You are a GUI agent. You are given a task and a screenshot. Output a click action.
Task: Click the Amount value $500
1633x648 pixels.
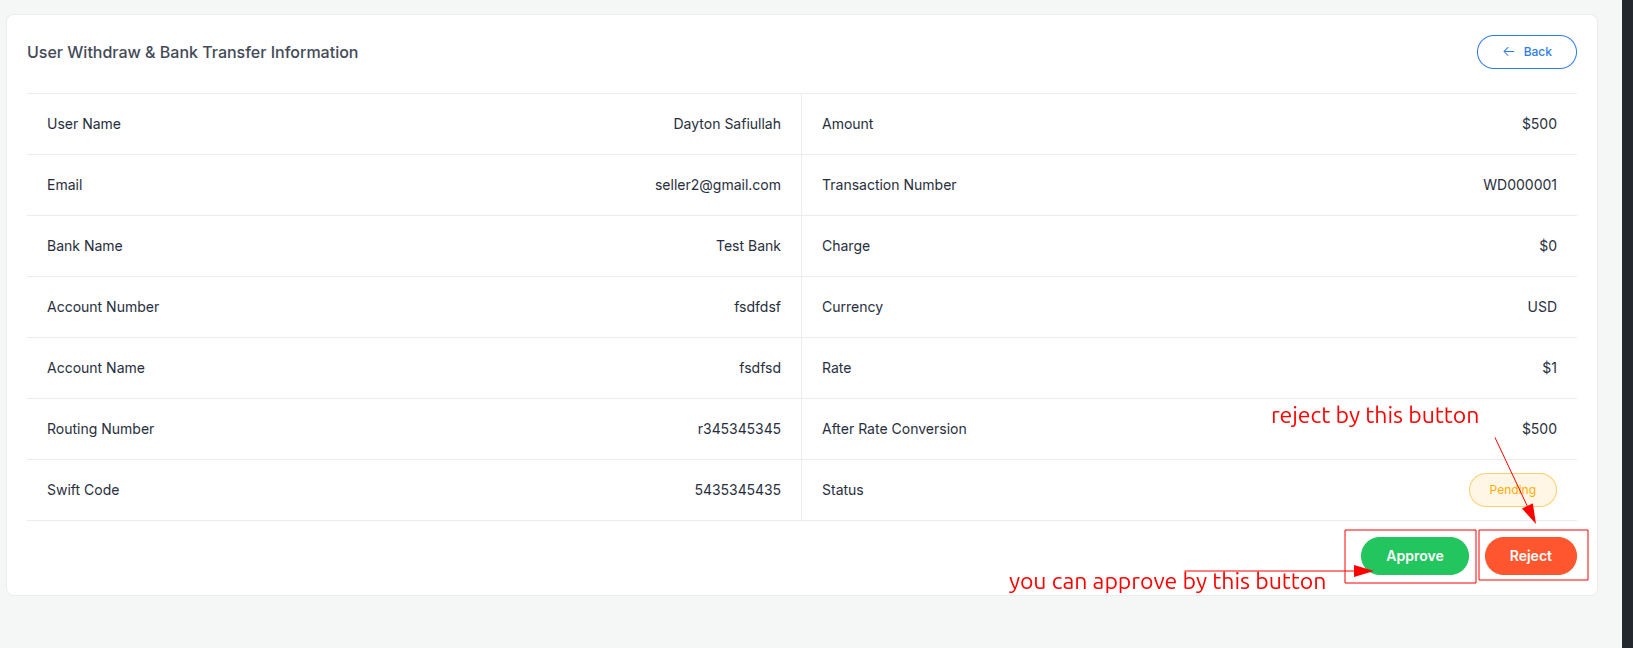[x=1539, y=124]
